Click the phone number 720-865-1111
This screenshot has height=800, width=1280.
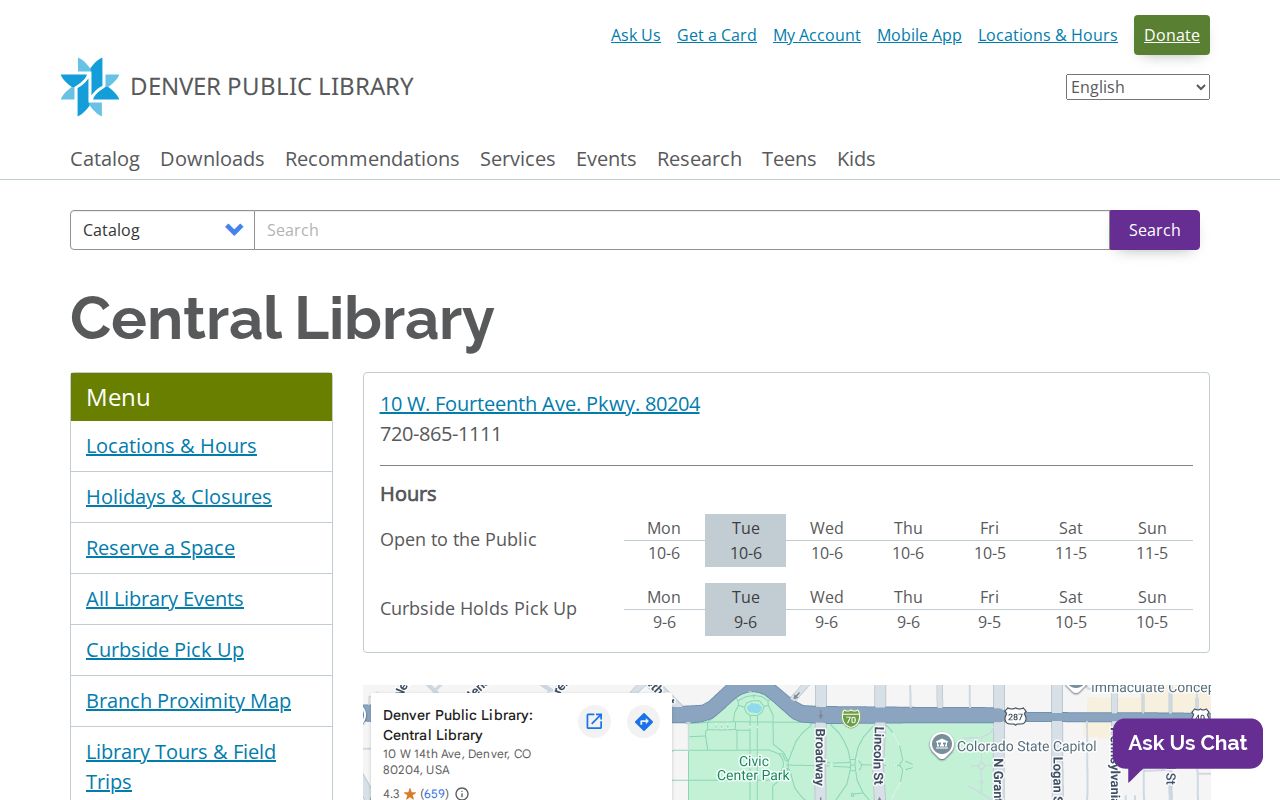point(441,434)
